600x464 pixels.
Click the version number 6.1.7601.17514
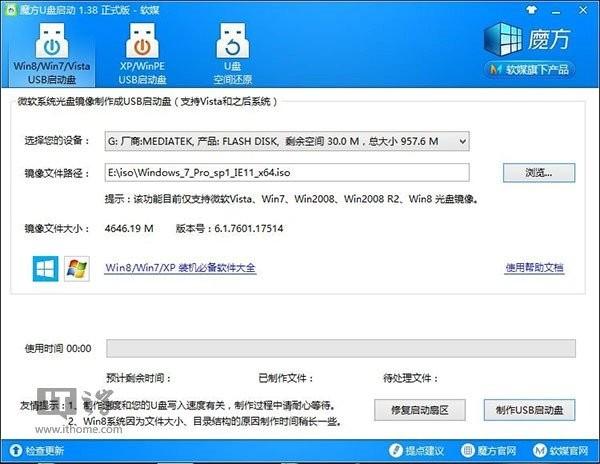(x=249, y=228)
